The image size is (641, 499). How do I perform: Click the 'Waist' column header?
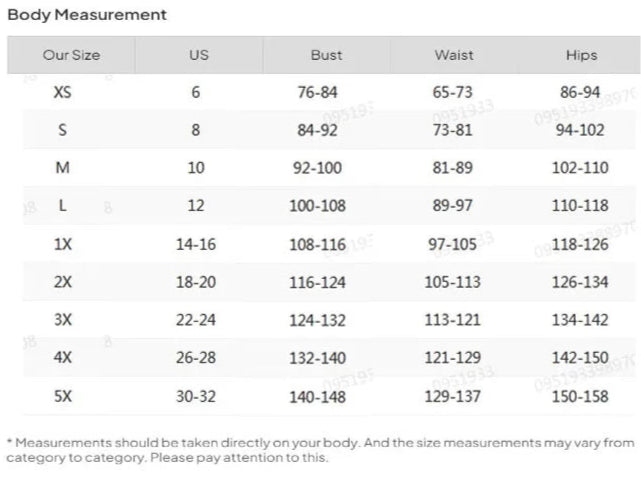(453, 55)
